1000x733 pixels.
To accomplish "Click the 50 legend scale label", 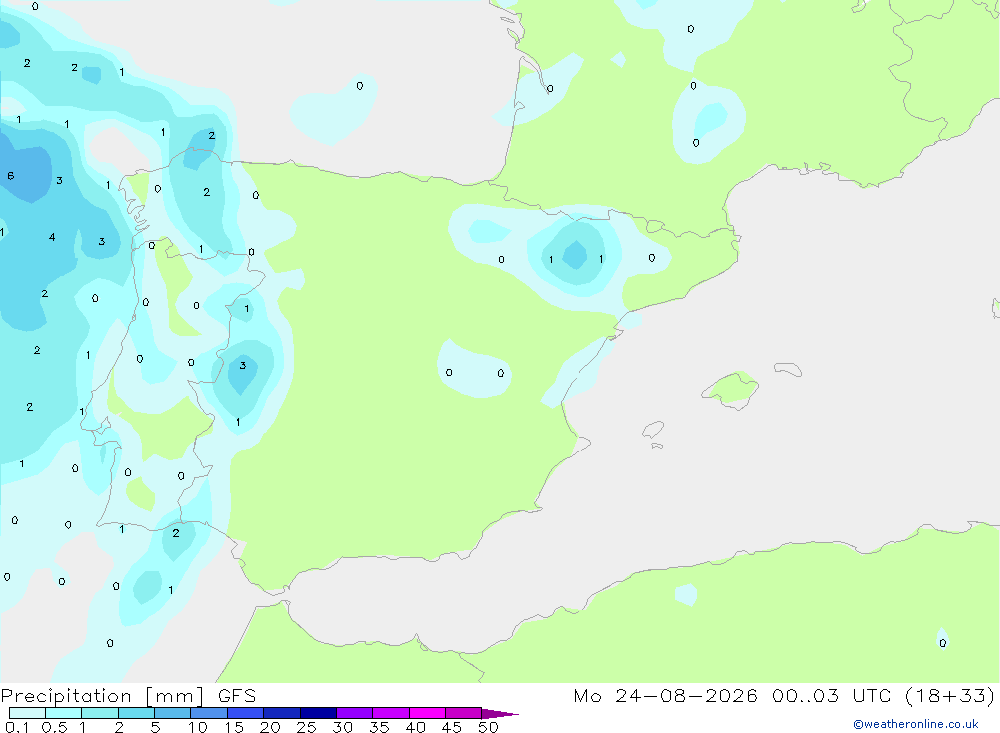I will [488, 727].
